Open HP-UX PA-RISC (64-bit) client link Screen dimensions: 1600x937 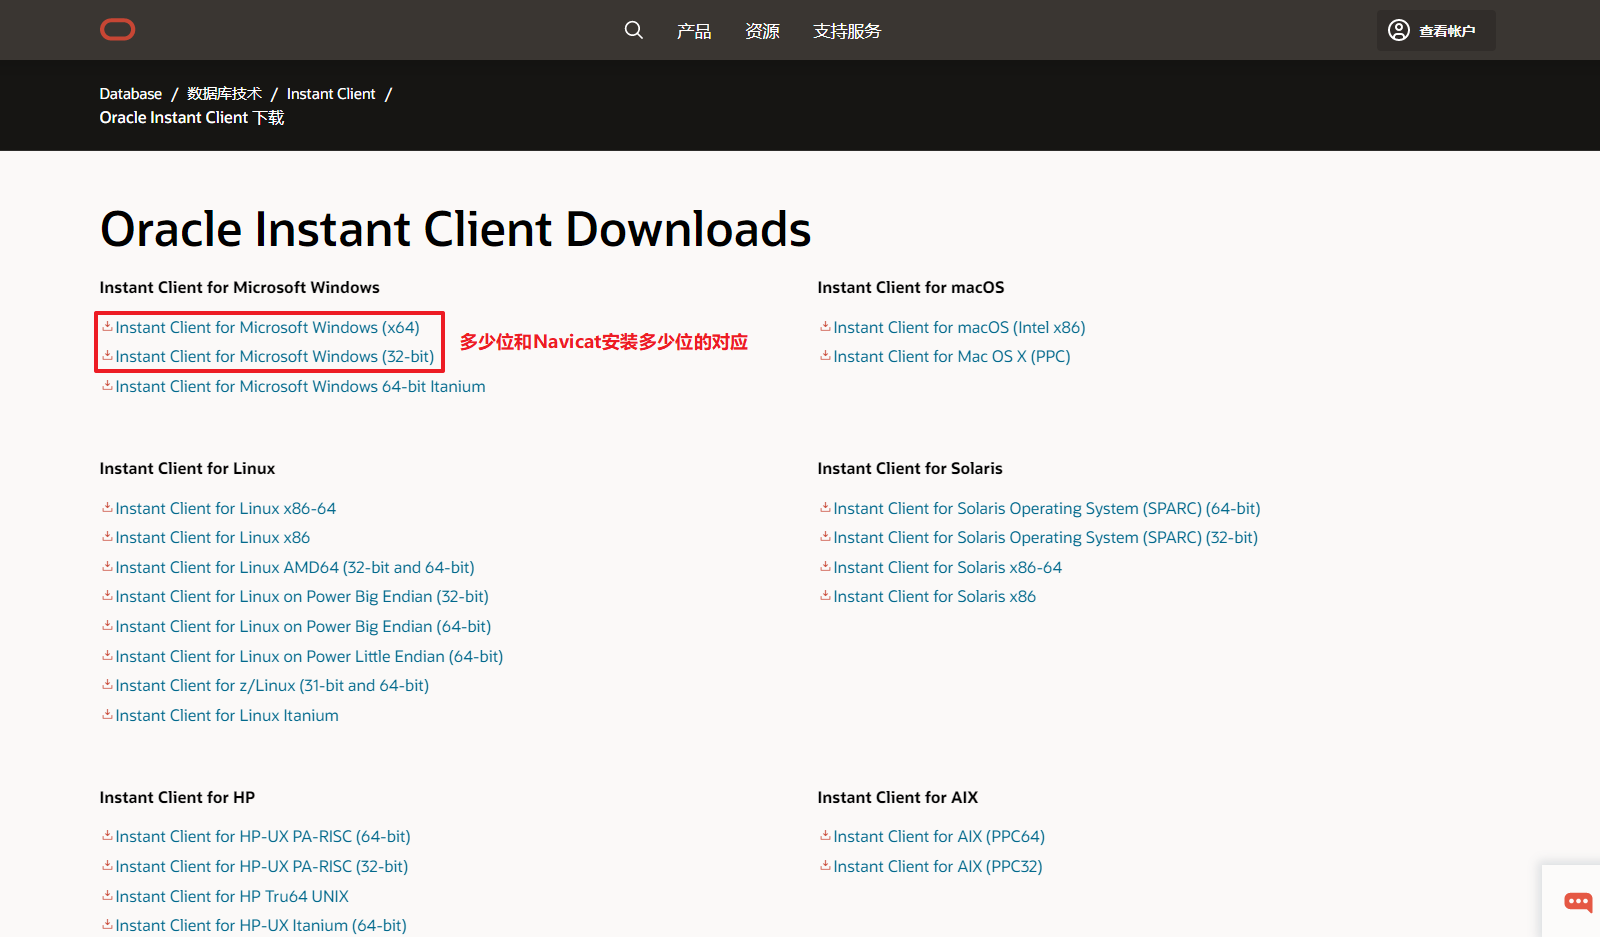(263, 837)
